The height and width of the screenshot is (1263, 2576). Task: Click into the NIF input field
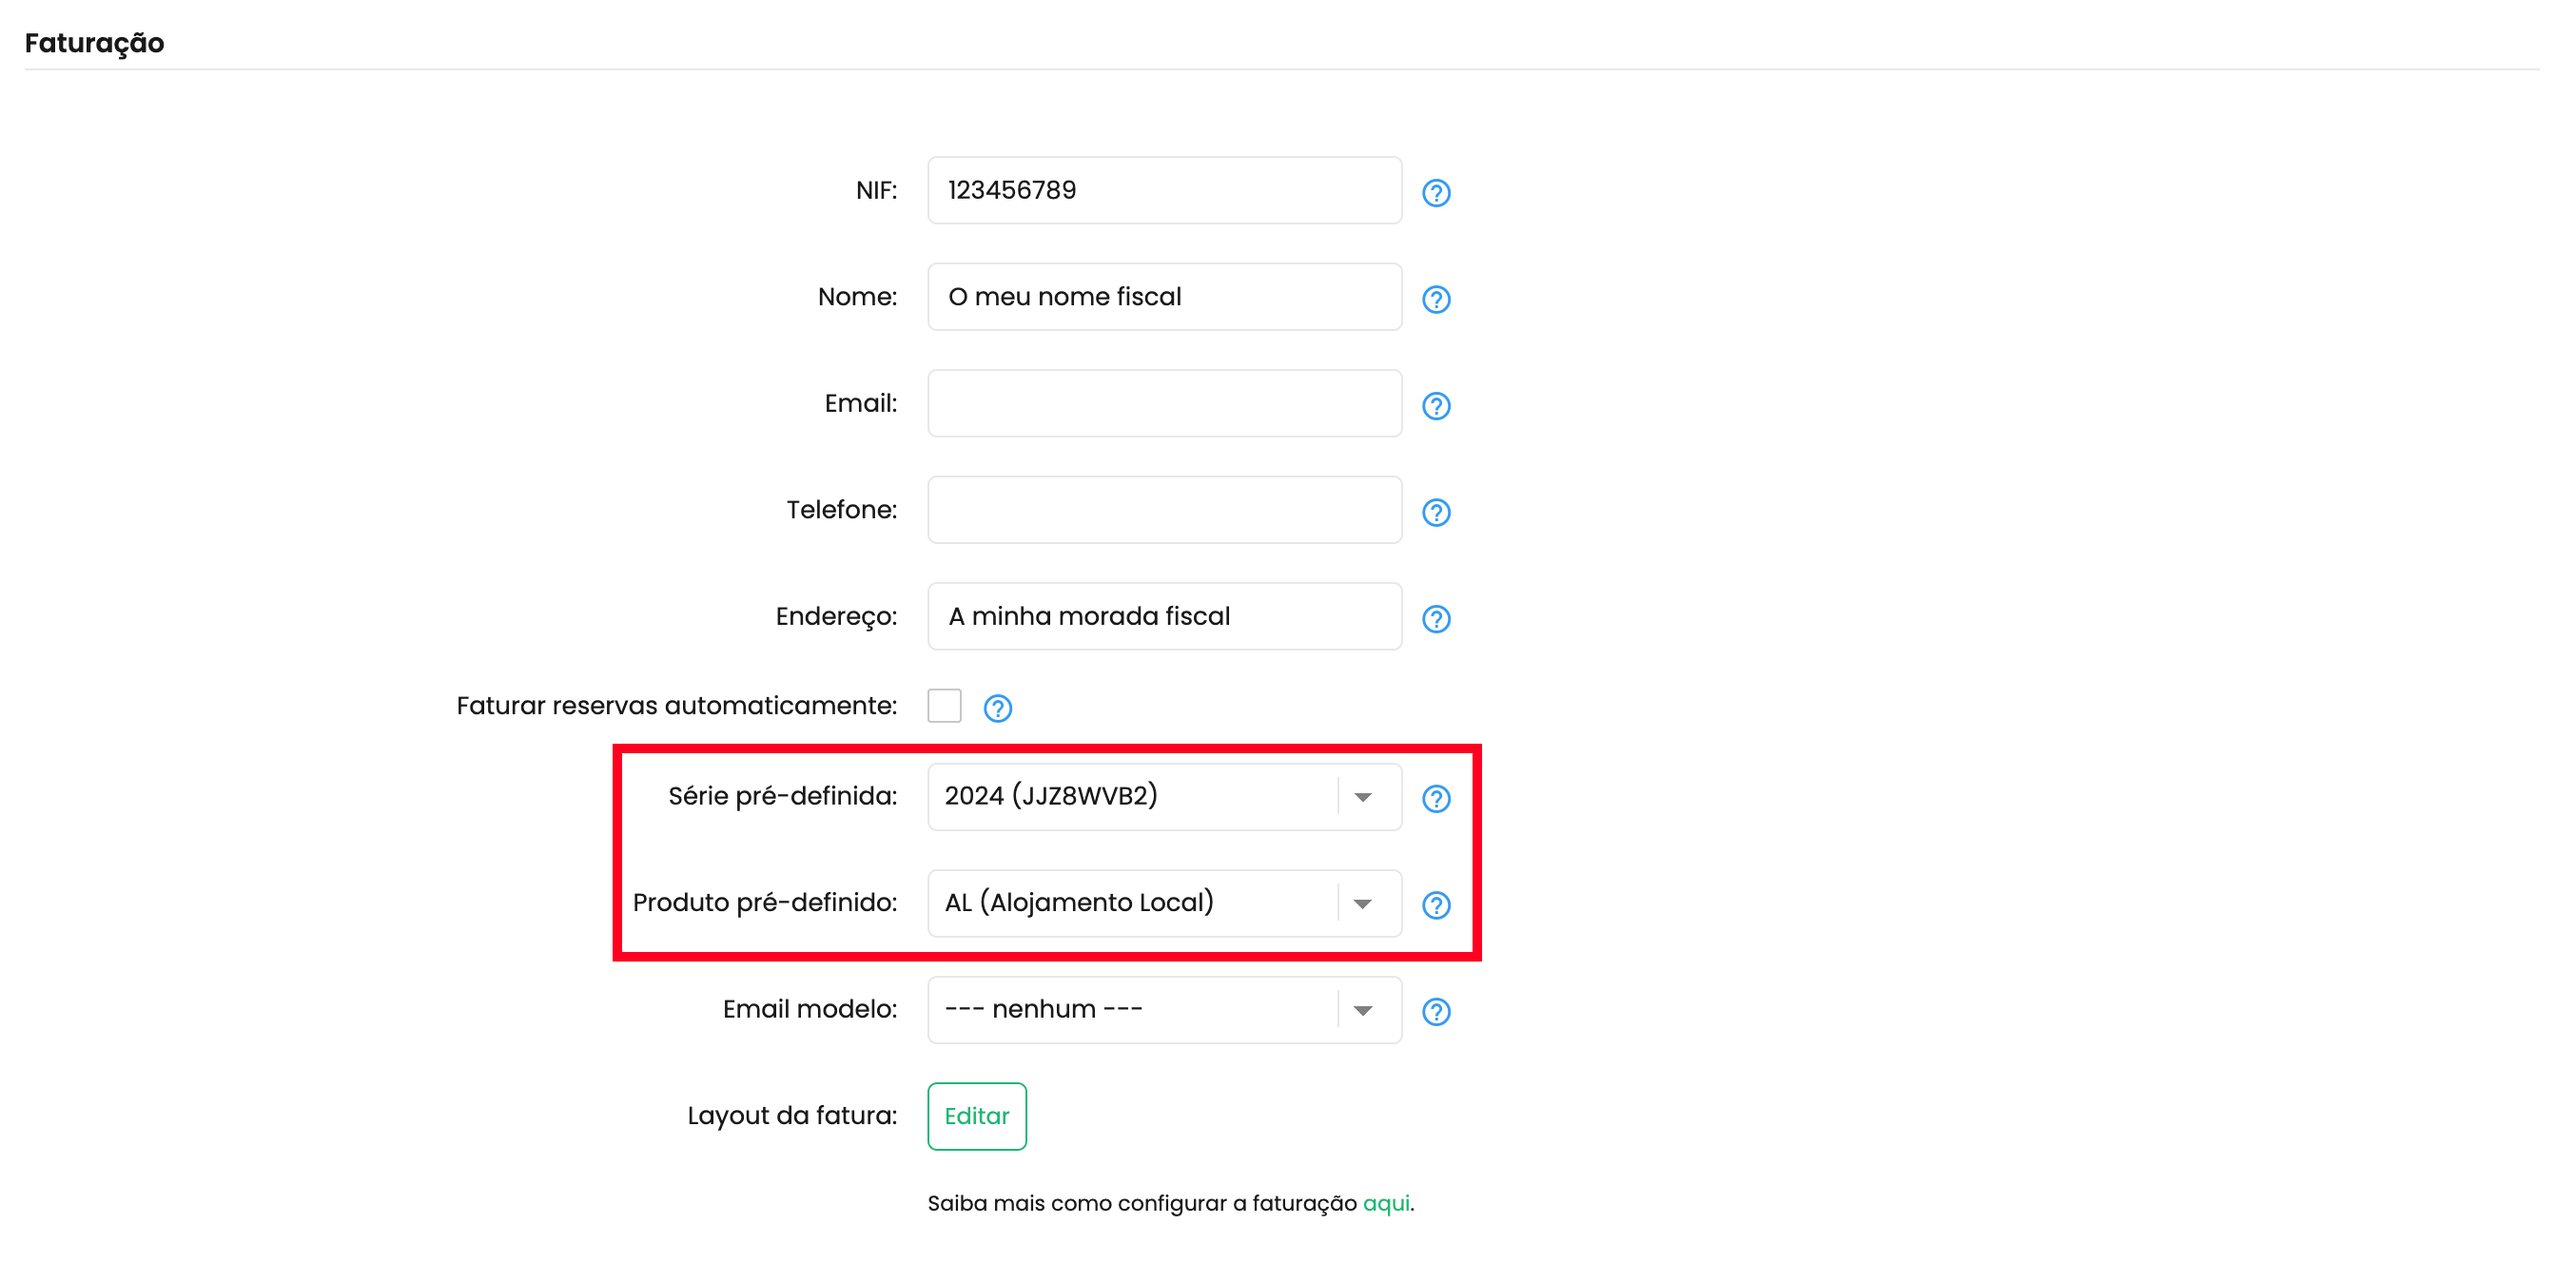click(1164, 190)
